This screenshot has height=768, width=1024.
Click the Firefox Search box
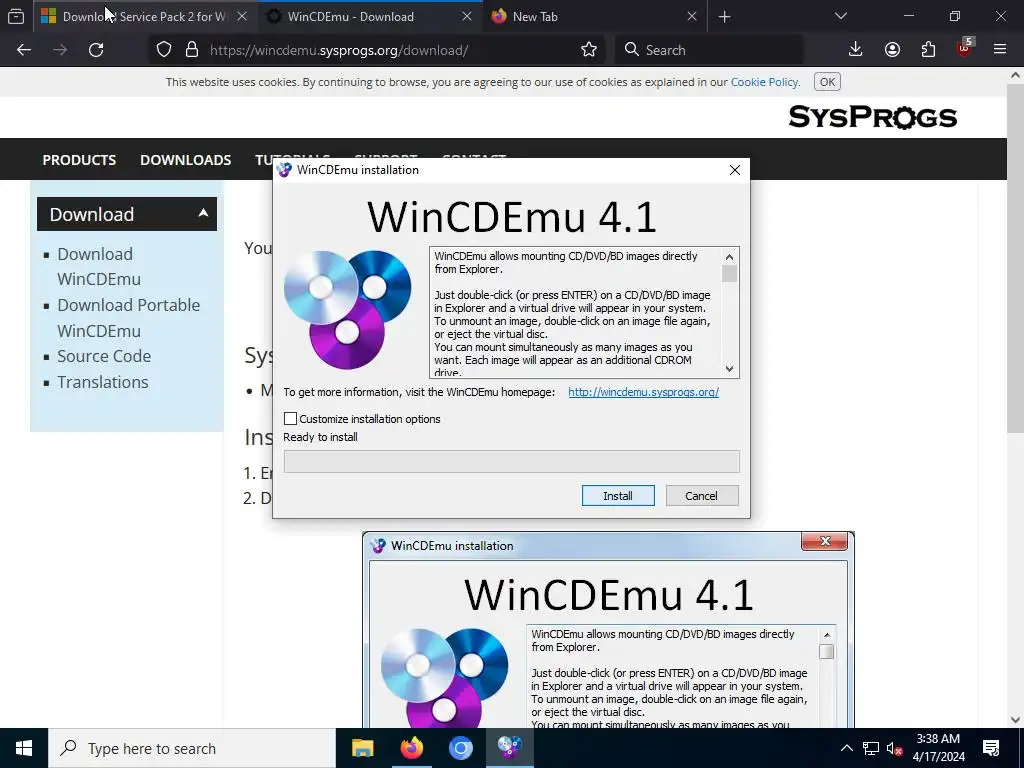tap(709, 50)
